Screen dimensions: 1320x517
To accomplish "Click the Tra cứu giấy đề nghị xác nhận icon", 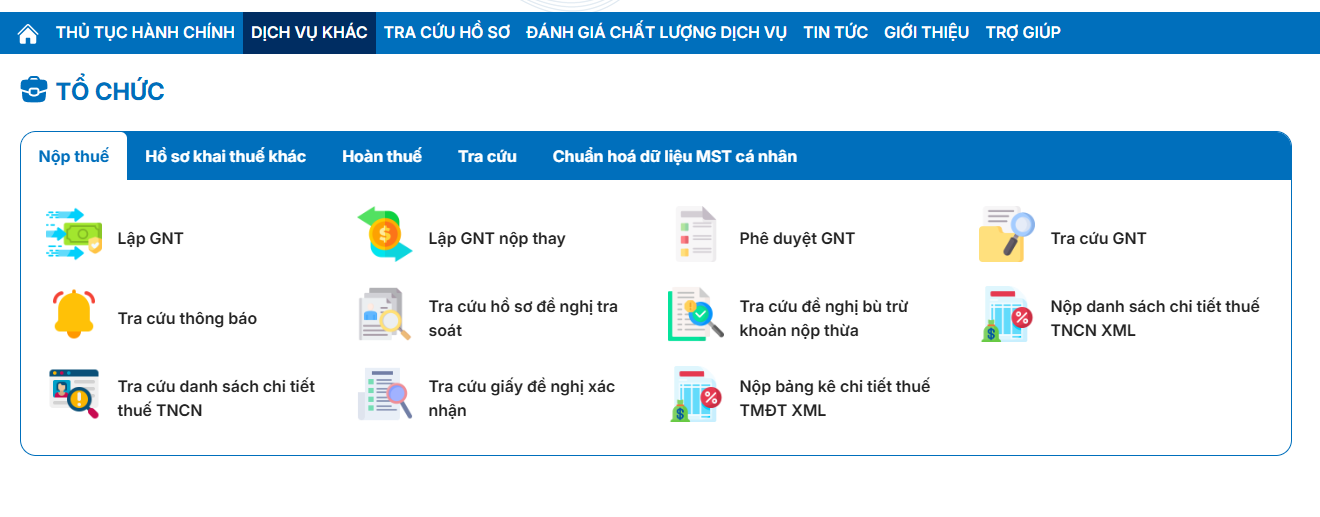I will click(x=385, y=395).
